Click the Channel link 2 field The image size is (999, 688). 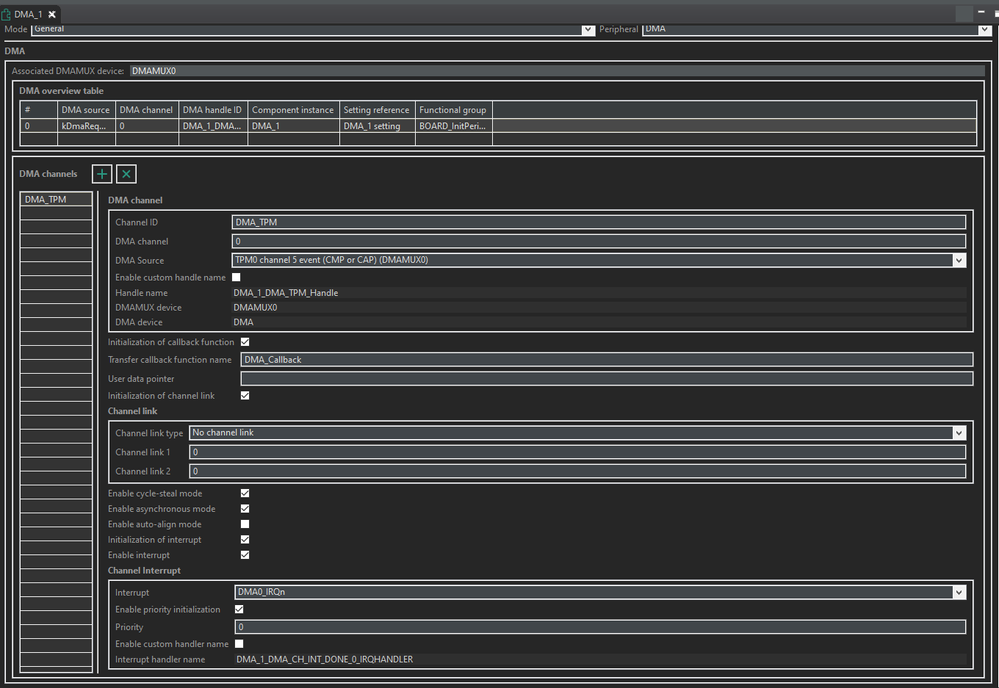(577, 471)
